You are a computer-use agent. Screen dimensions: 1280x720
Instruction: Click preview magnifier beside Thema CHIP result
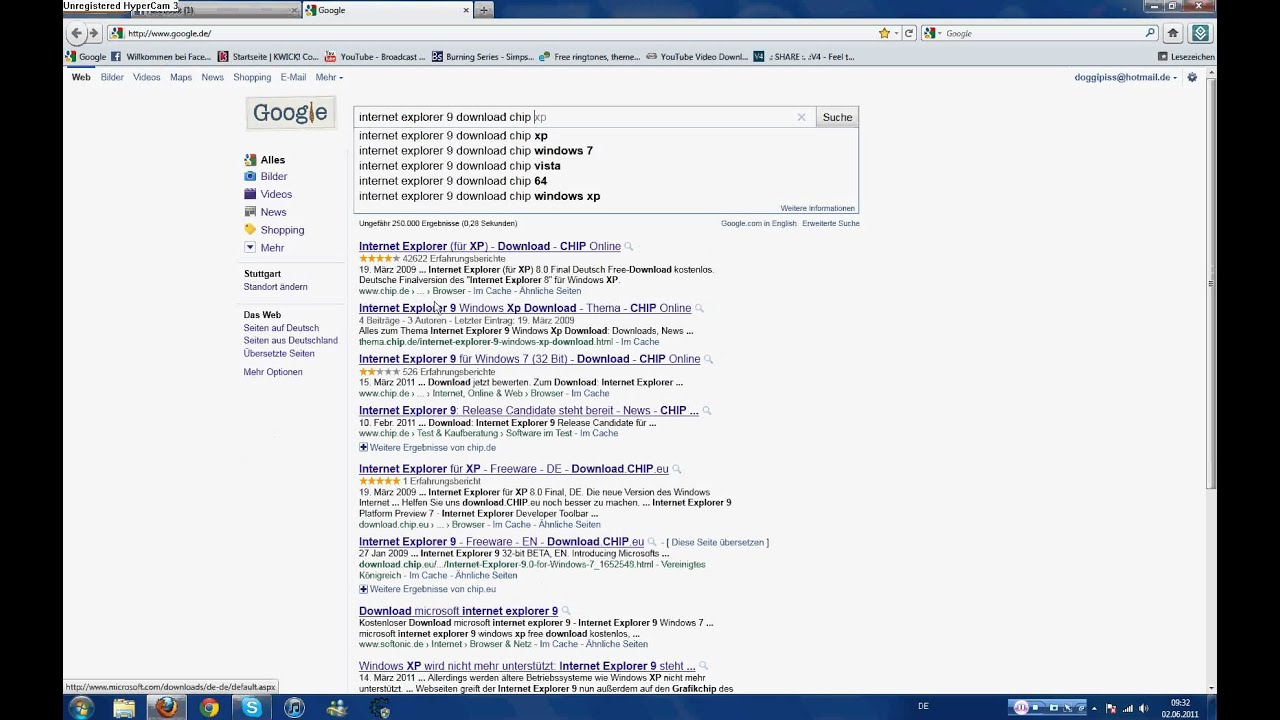pos(699,309)
